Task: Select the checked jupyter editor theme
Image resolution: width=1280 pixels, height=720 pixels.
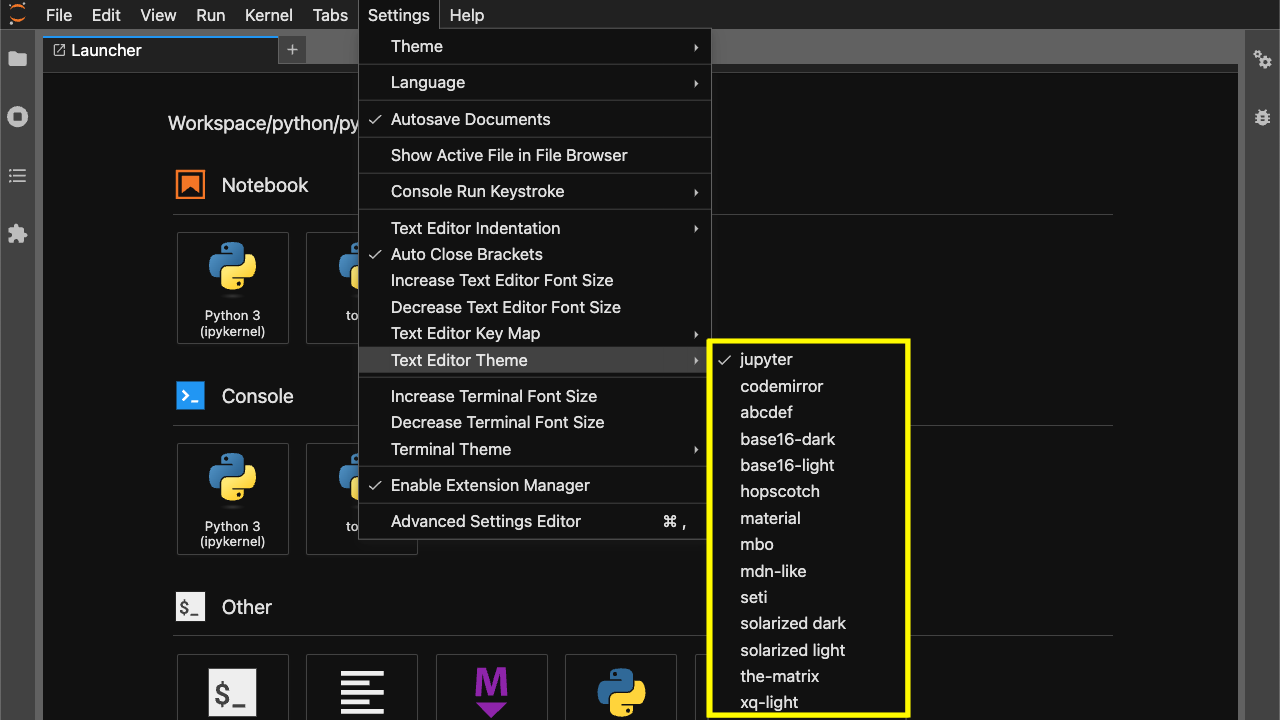Action: (x=808, y=359)
